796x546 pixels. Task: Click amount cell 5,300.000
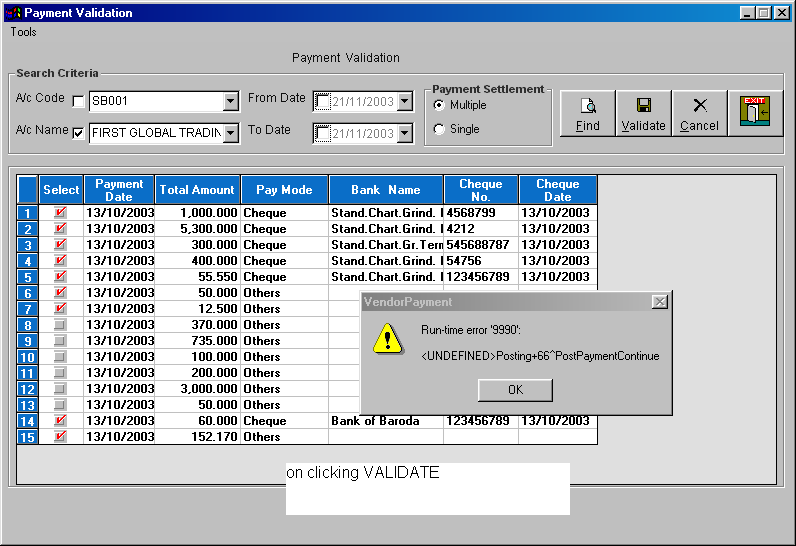point(197,228)
